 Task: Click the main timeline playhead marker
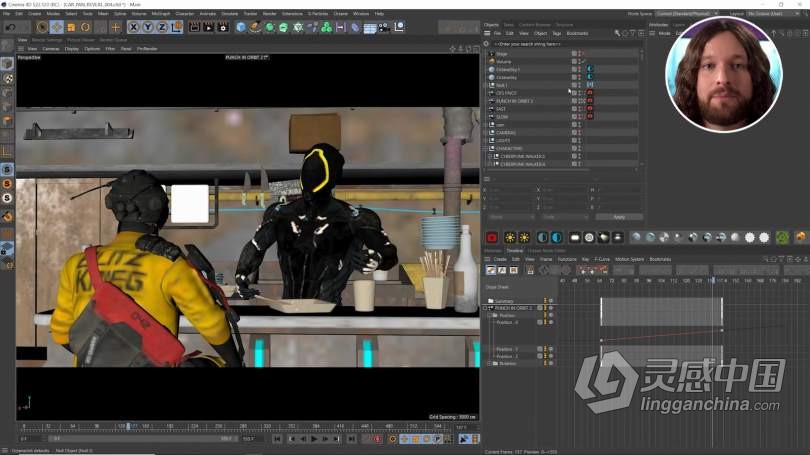tap(129, 427)
